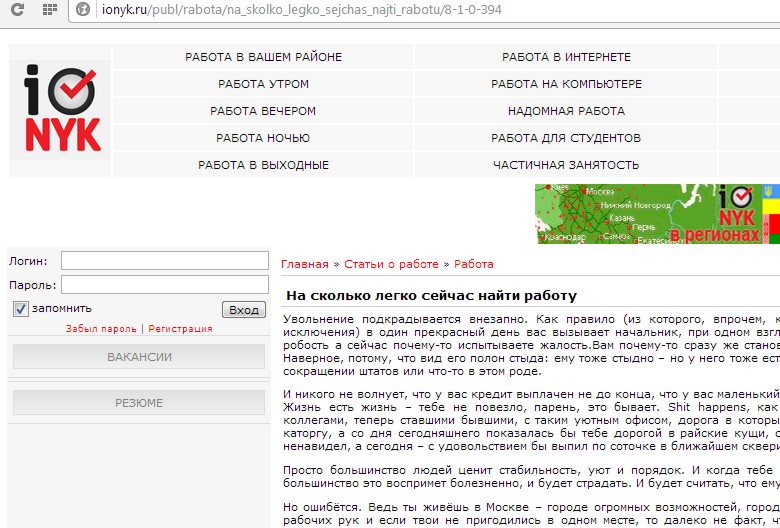Go home via the iONYK logo
The image size is (780, 528).
[x=60, y=110]
